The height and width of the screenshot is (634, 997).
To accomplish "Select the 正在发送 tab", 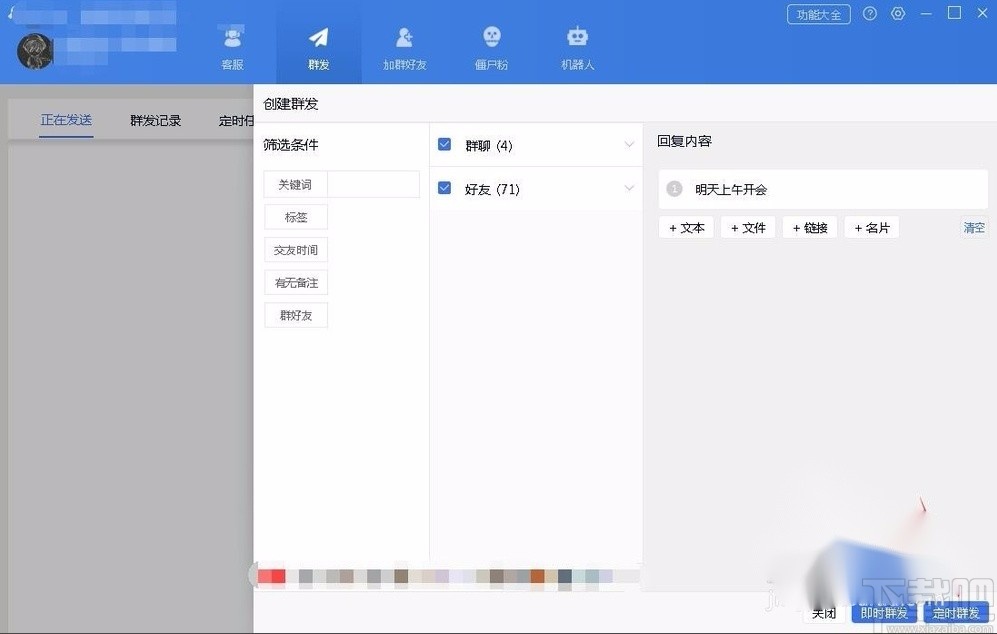I will click(65, 120).
